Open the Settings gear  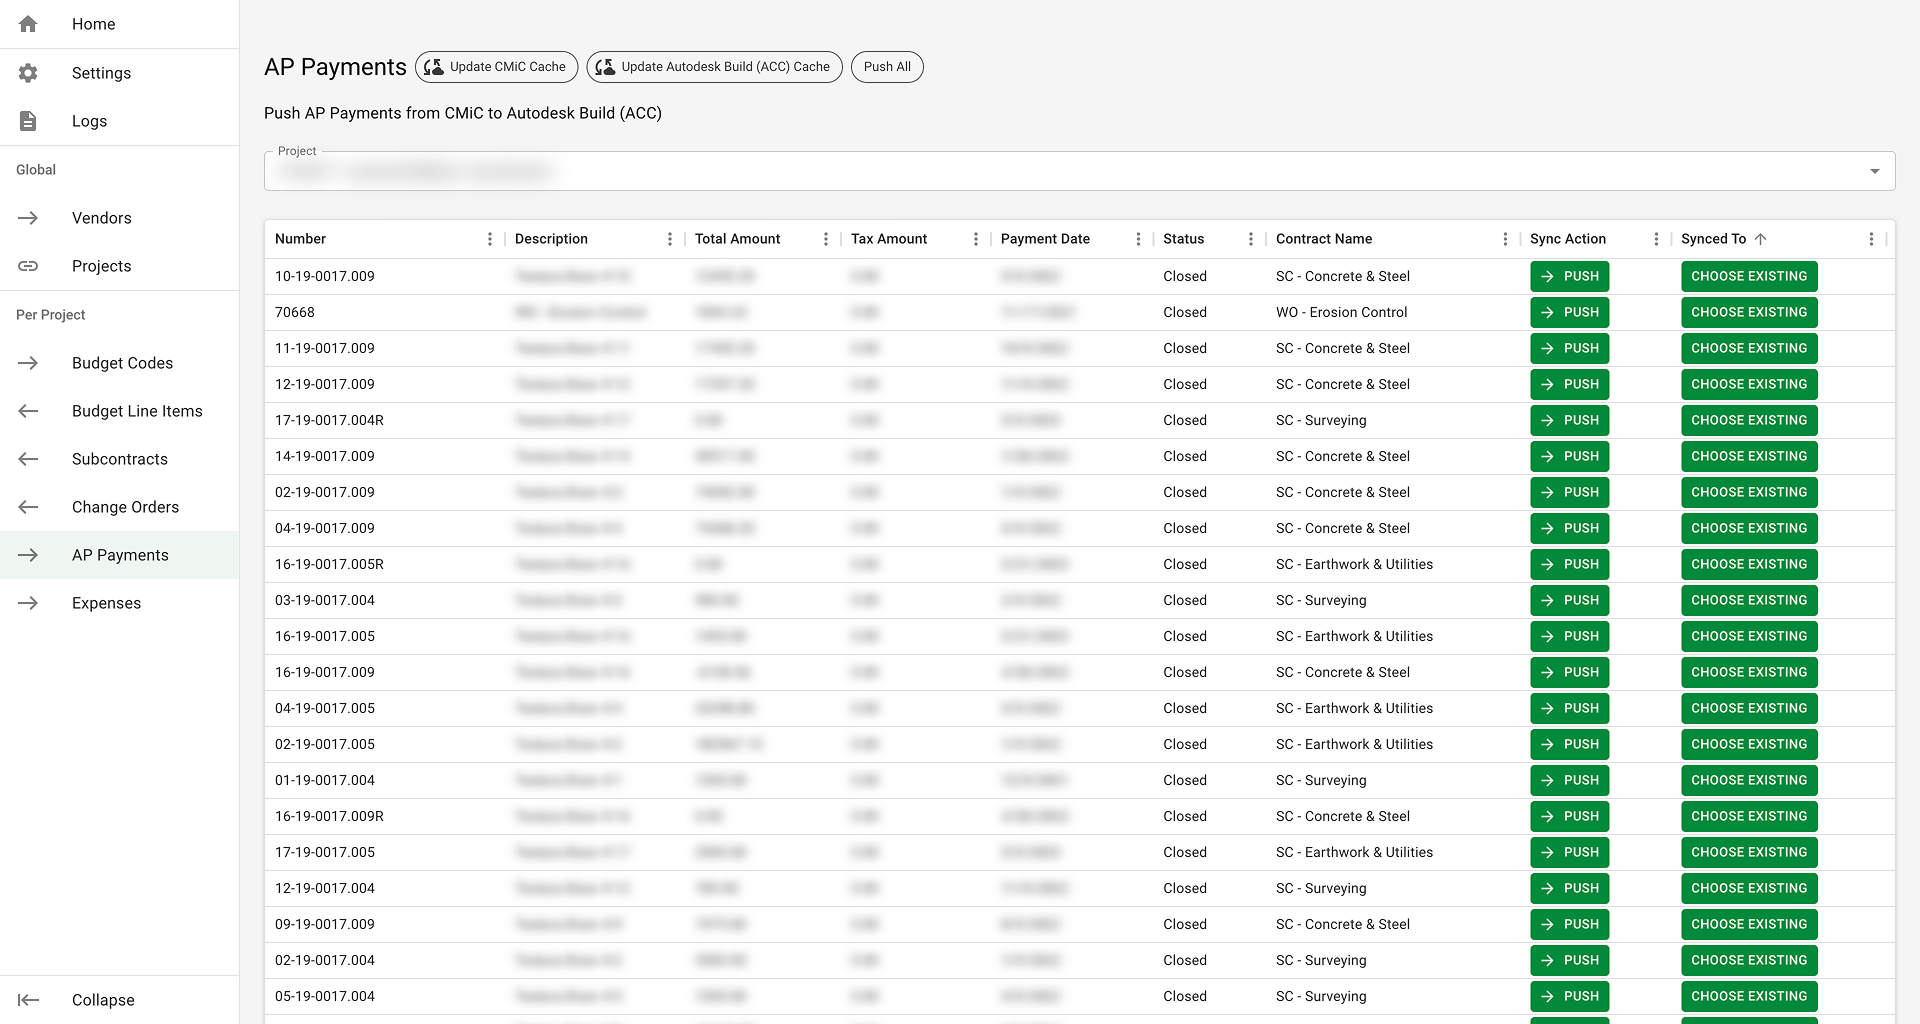tap(101, 72)
